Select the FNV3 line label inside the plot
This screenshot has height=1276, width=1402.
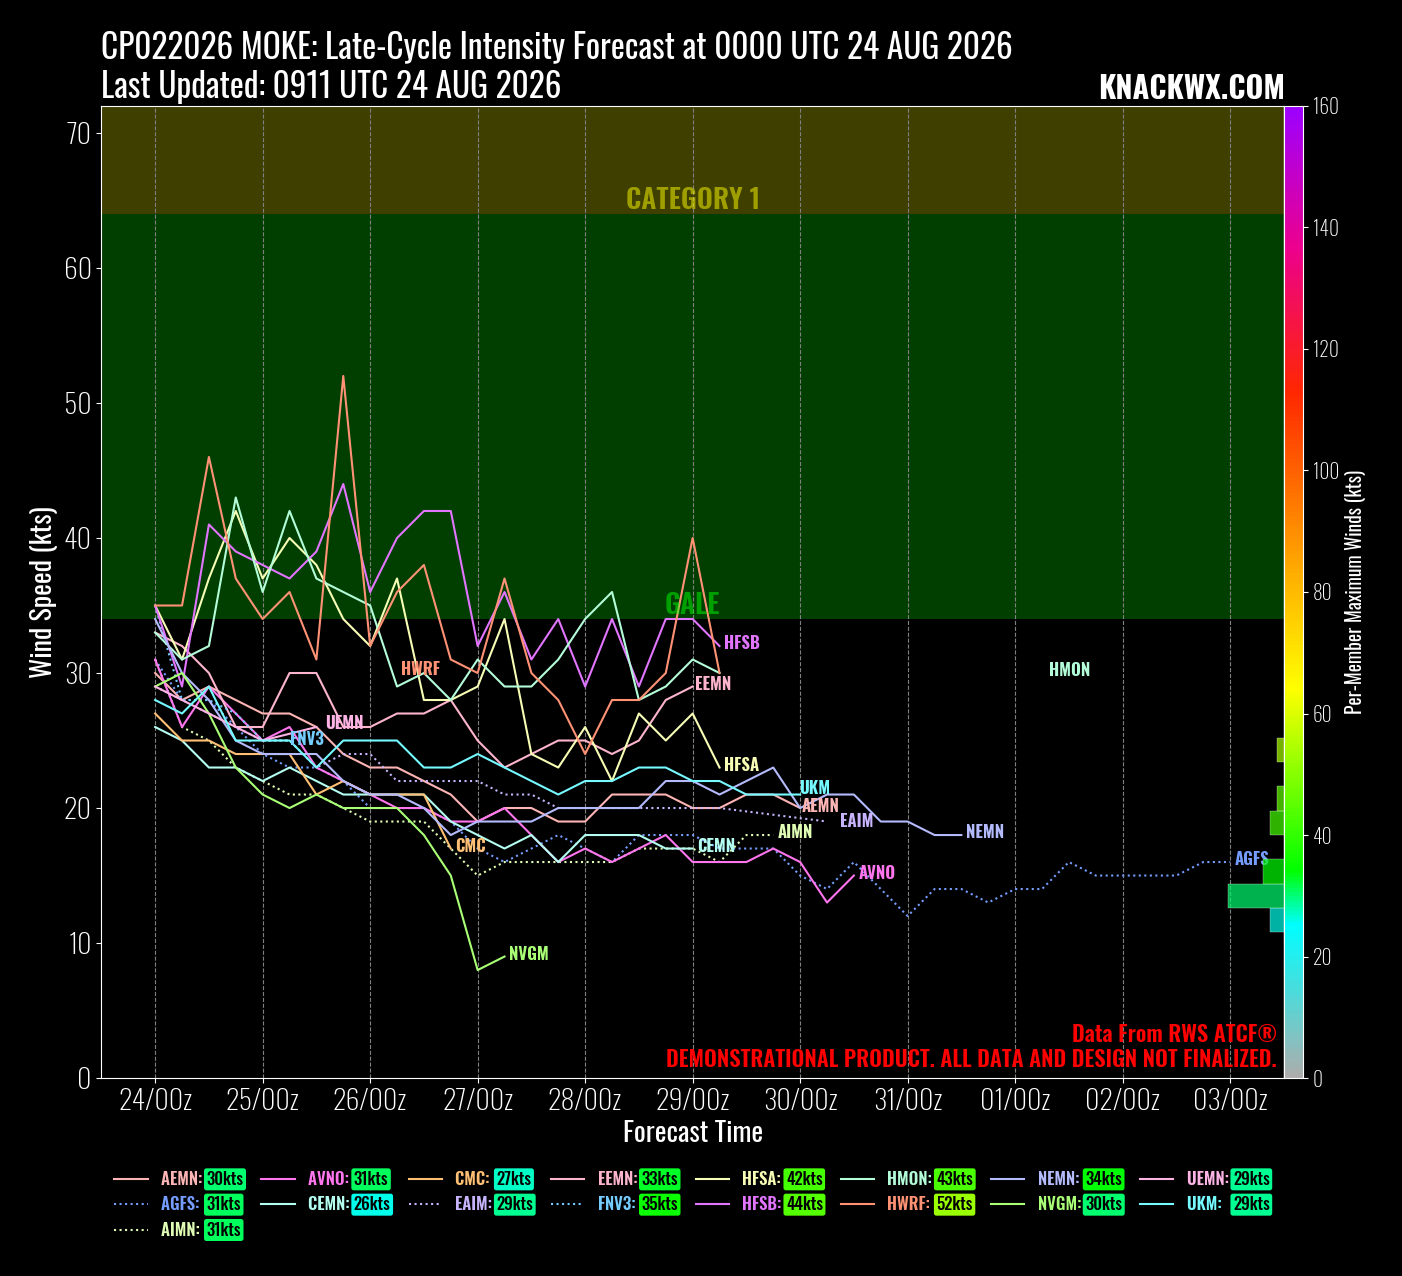(307, 738)
